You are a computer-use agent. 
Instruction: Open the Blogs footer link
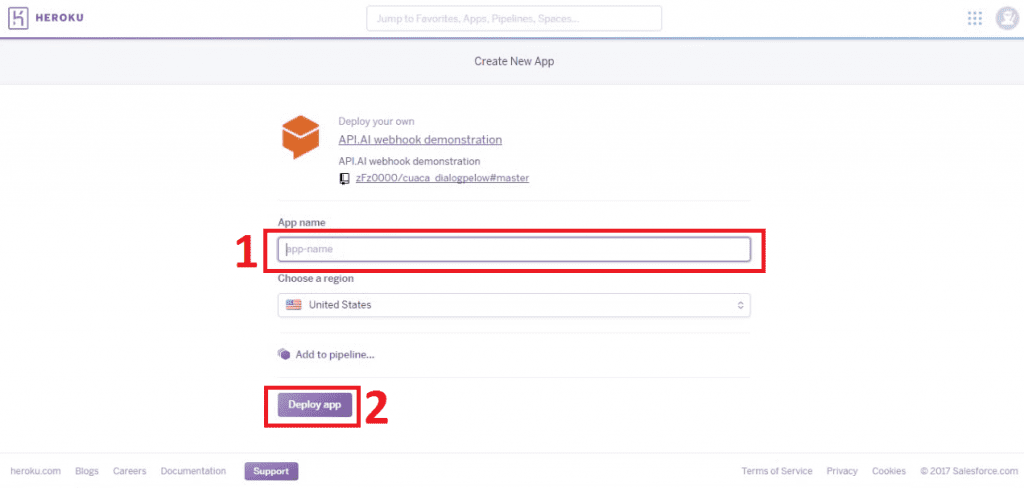[87, 471]
